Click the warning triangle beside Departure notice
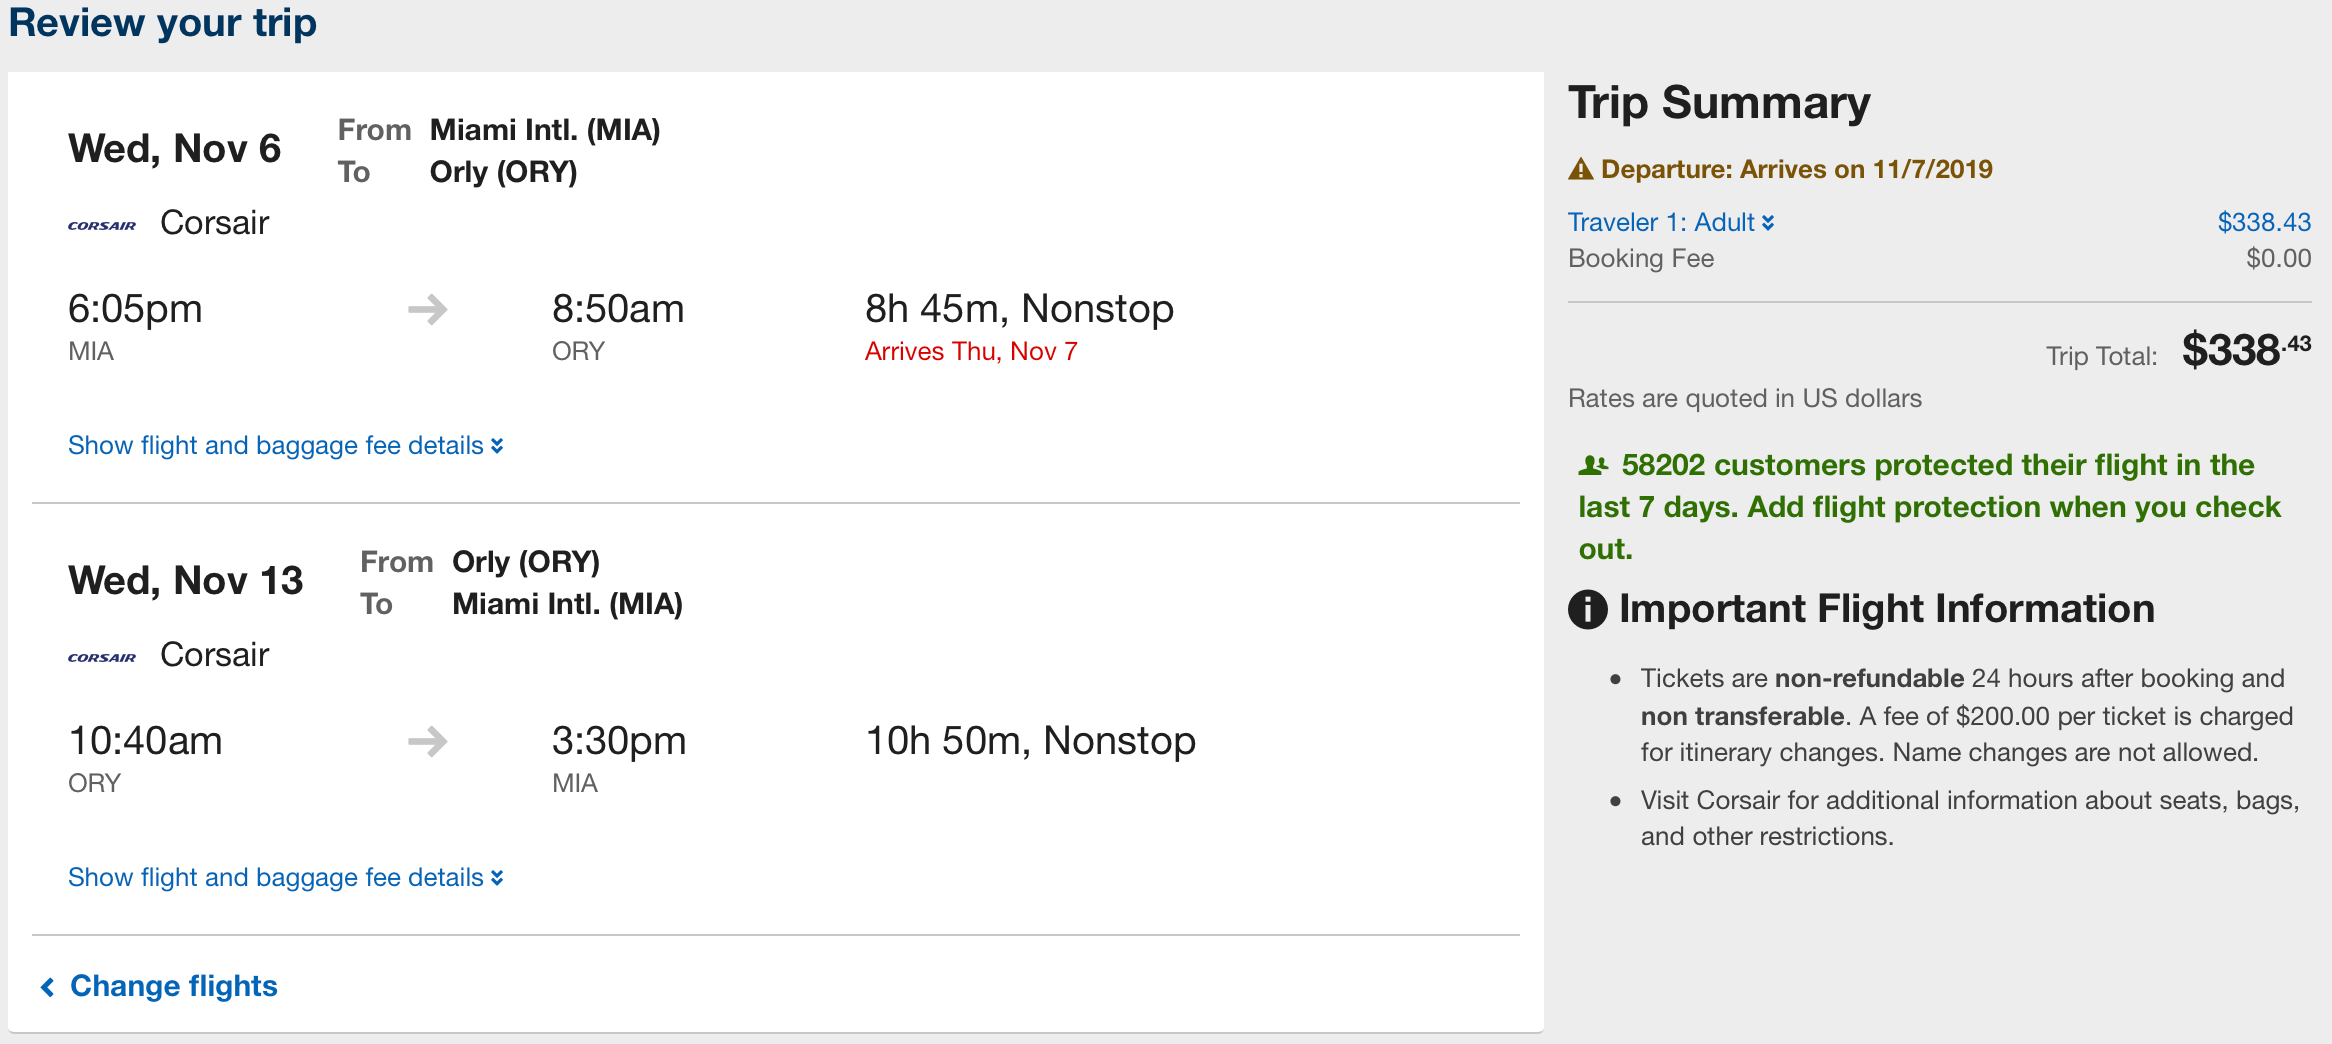 [x=1580, y=169]
